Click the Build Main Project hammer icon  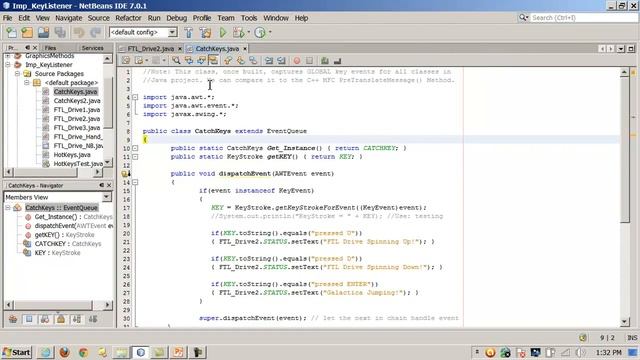coord(188,32)
